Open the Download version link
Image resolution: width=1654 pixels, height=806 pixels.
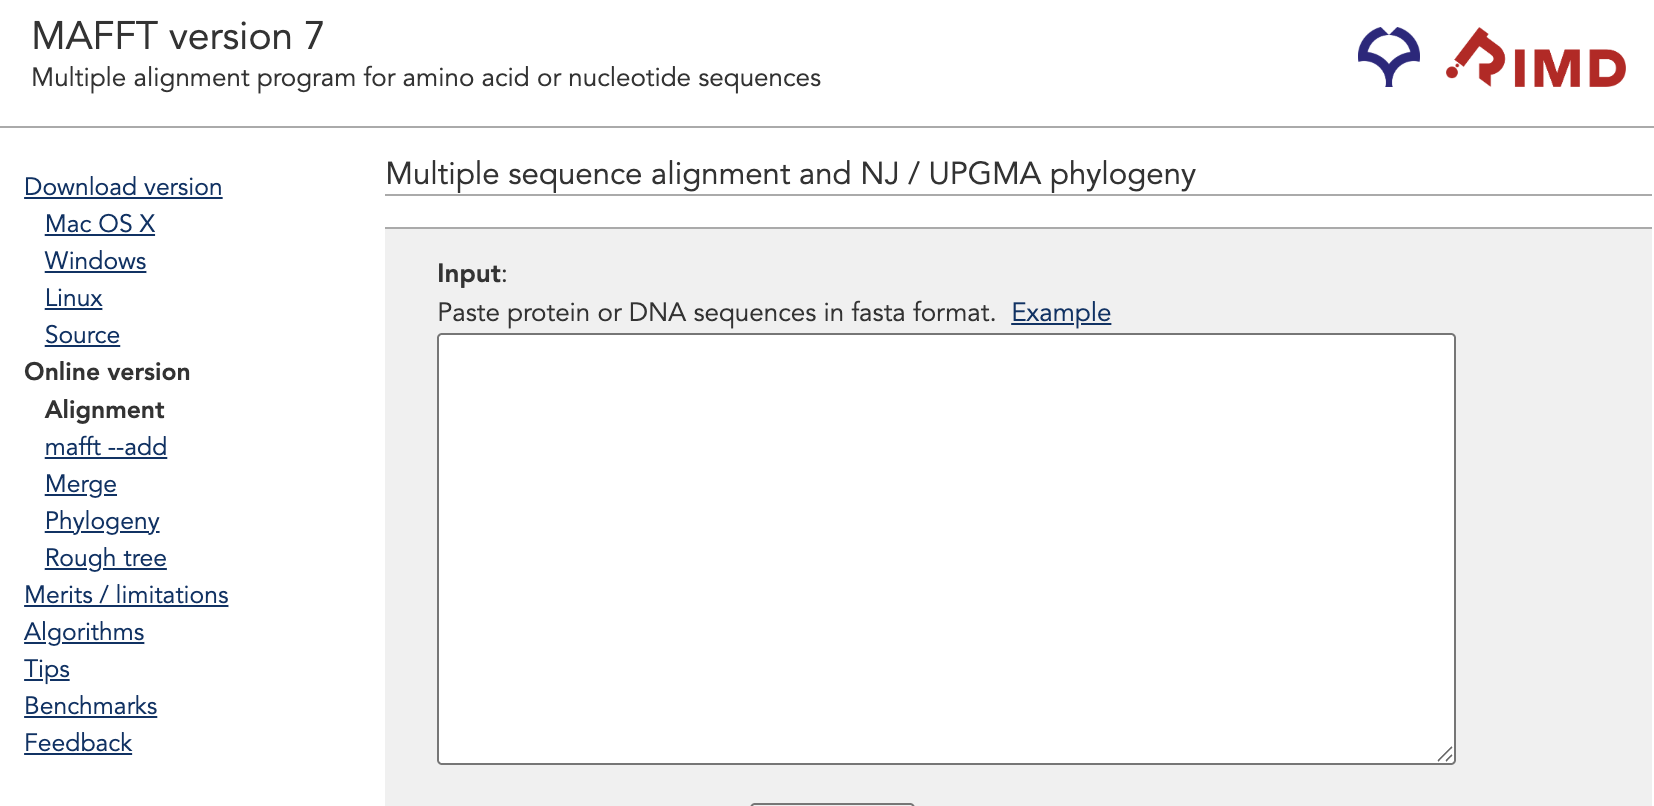[123, 187]
